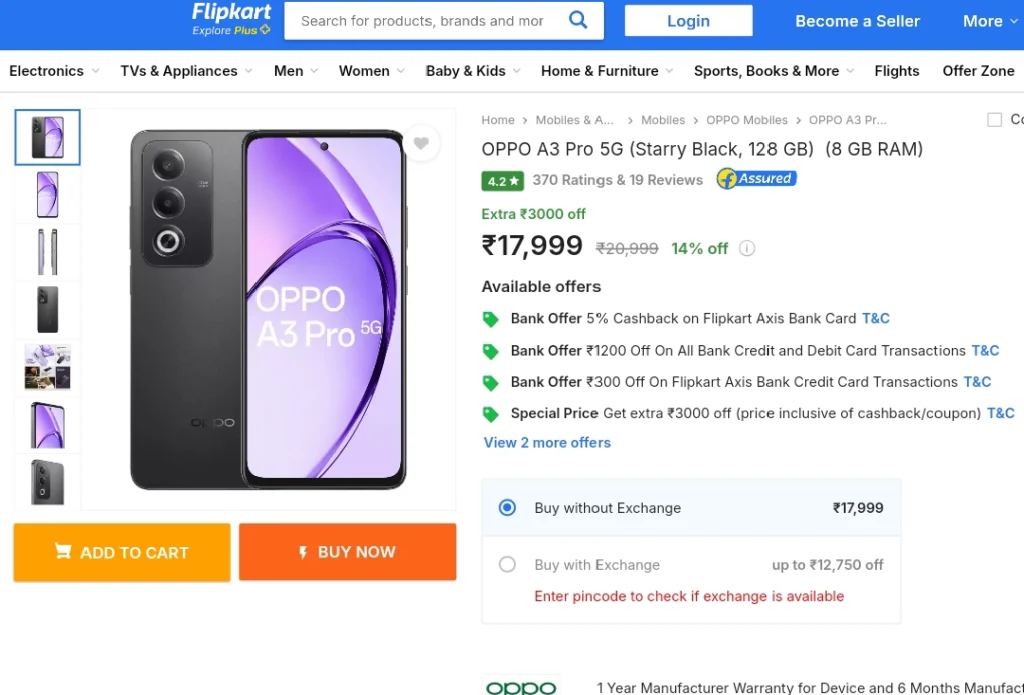Follow the View 2 more offers link
This screenshot has height=695, width=1024.
[x=547, y=443]
